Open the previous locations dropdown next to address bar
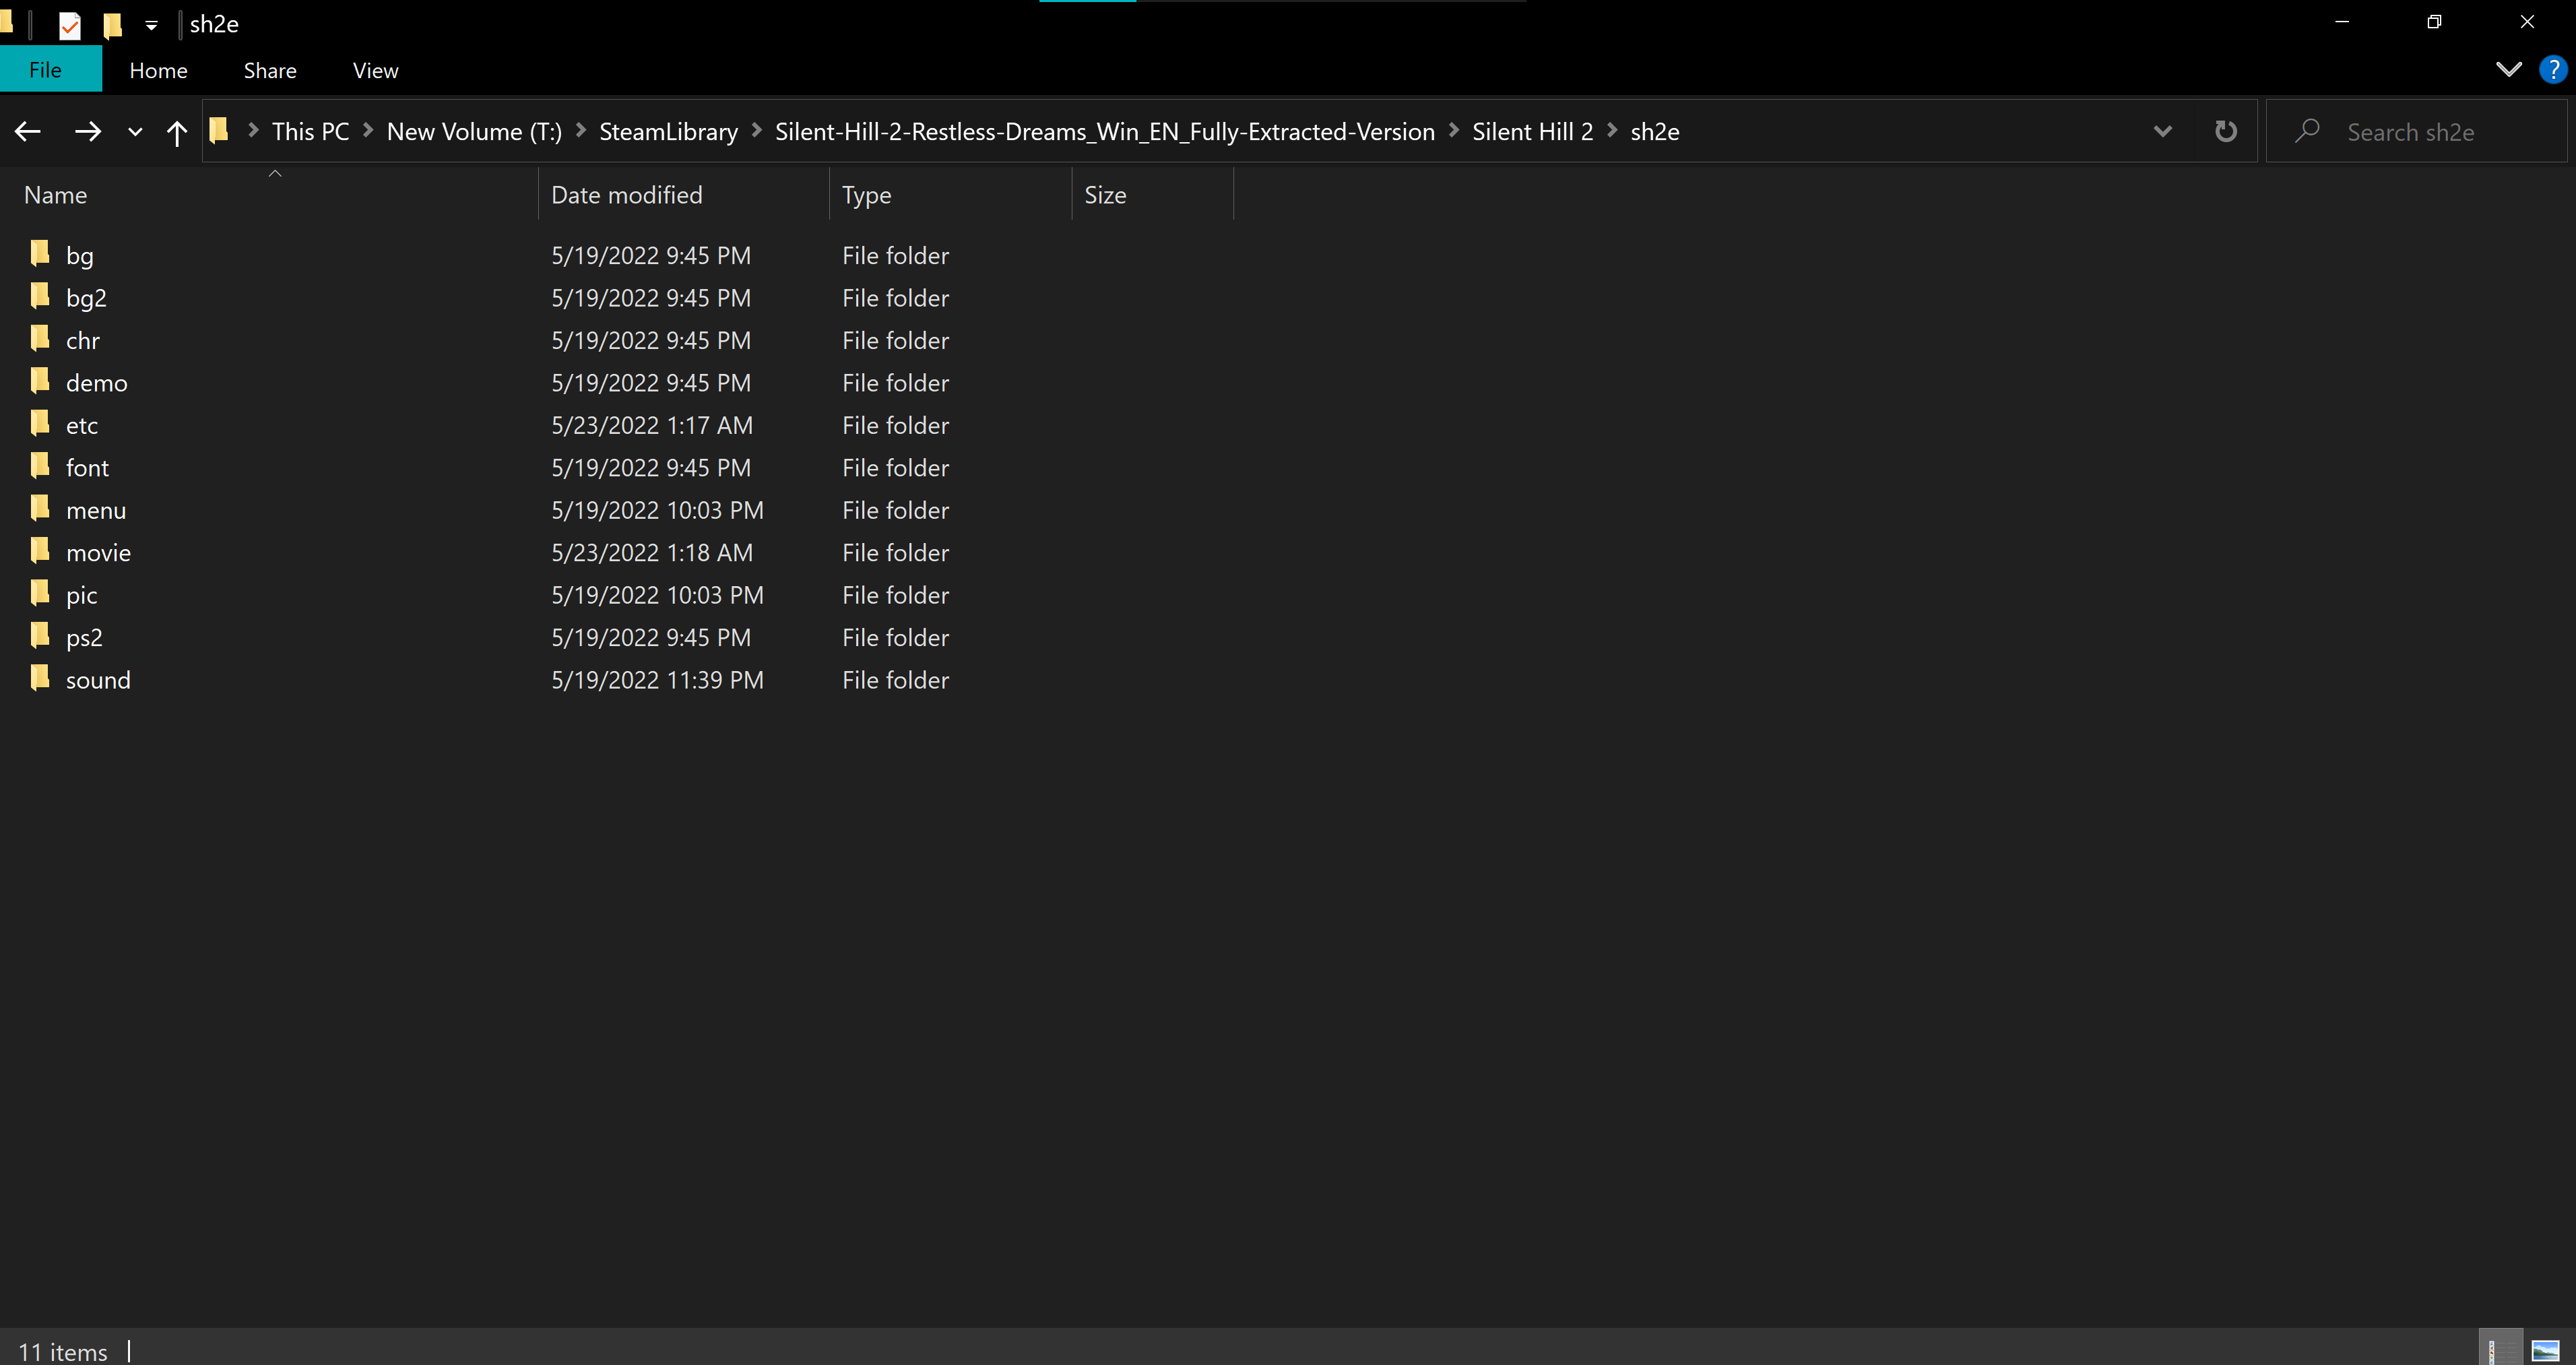Image resolution: width=2576 pixels, height=1365 pixels. (2162, 131)
